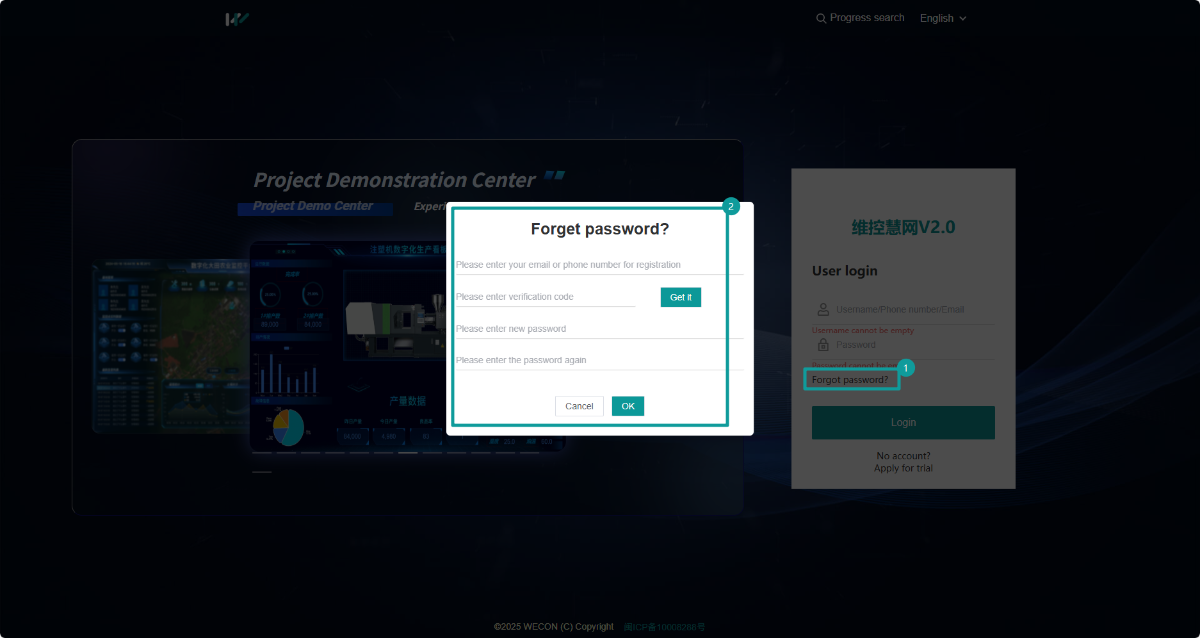Cancel the forget password dialog
The image size is (1200, 638).
(579, 406)
